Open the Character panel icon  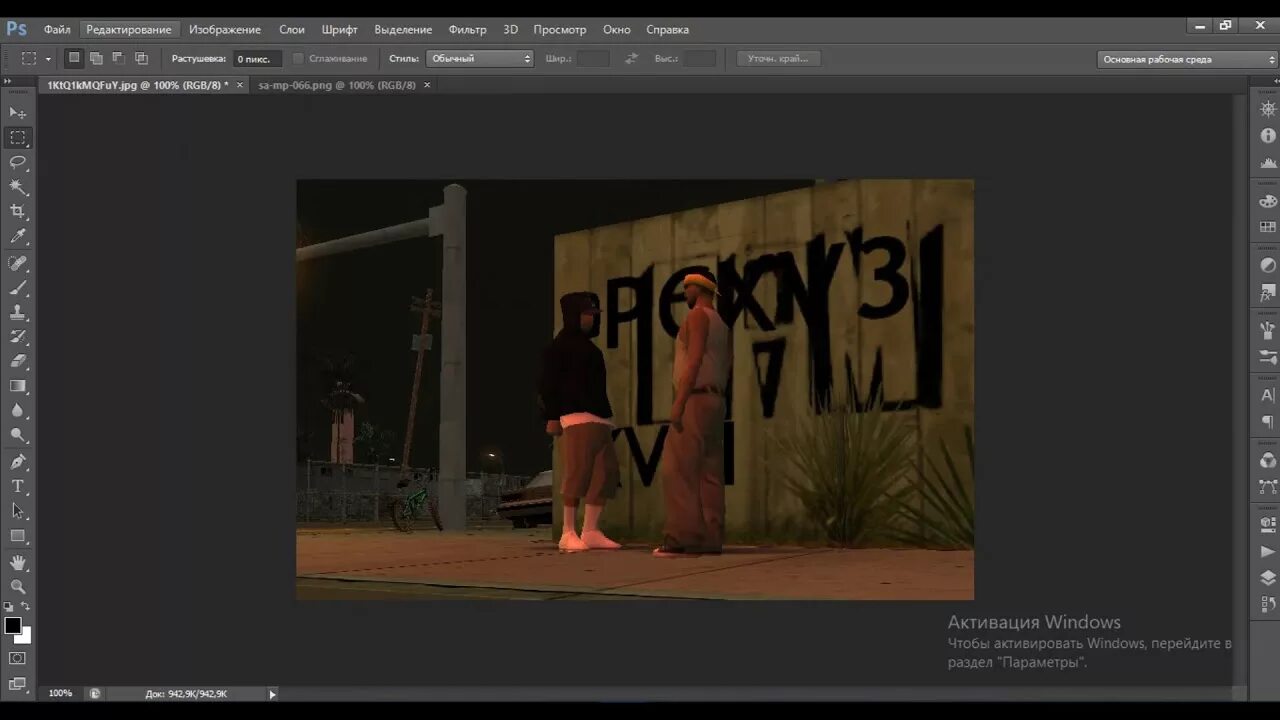(1268, 396)
